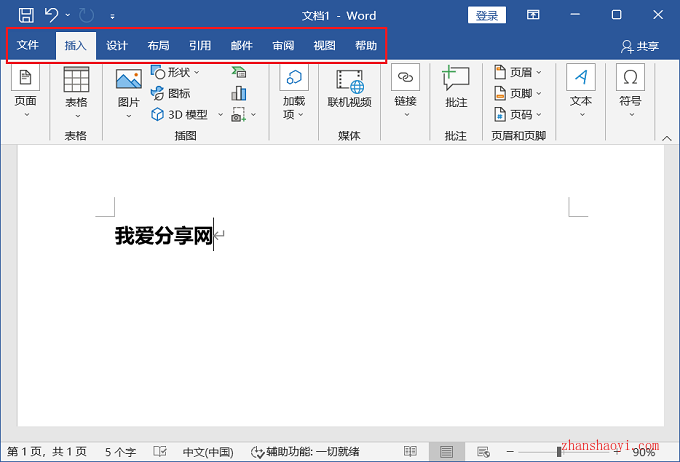Click the zoom slider handle
Screen dimensions: 680x462
(559, 452)
